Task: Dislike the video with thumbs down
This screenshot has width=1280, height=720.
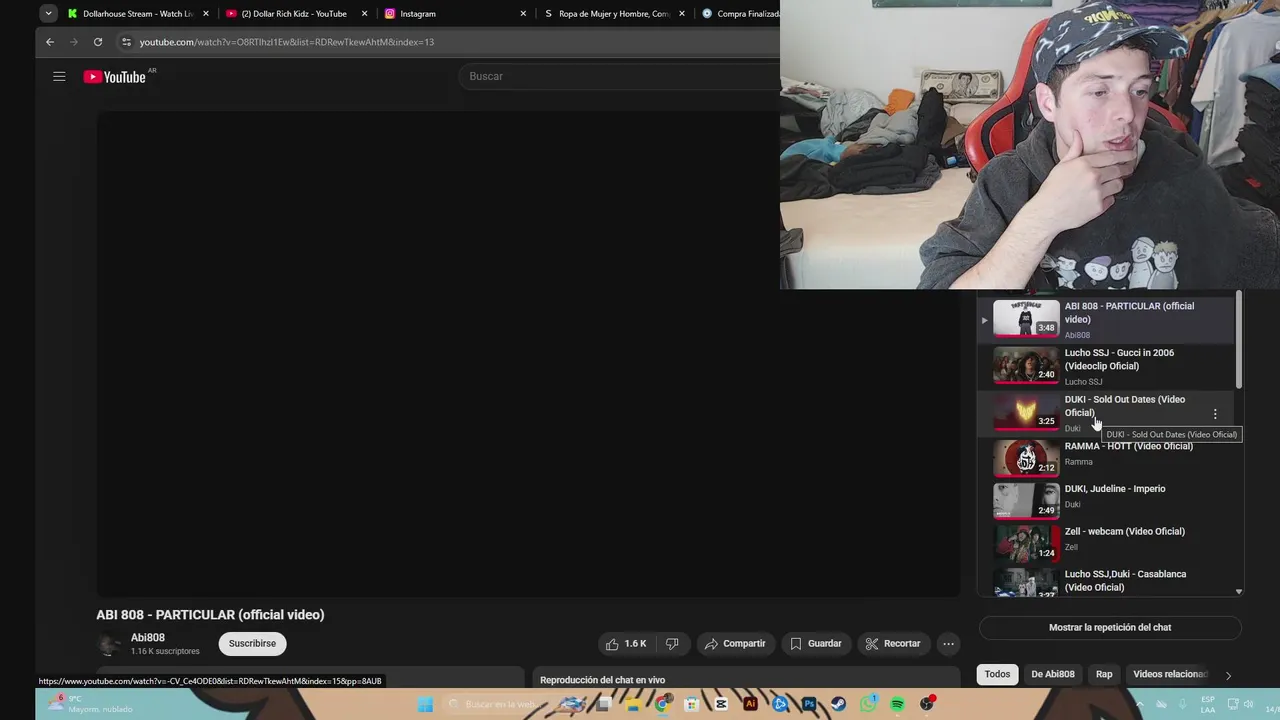Action: (x=672, y=644)
